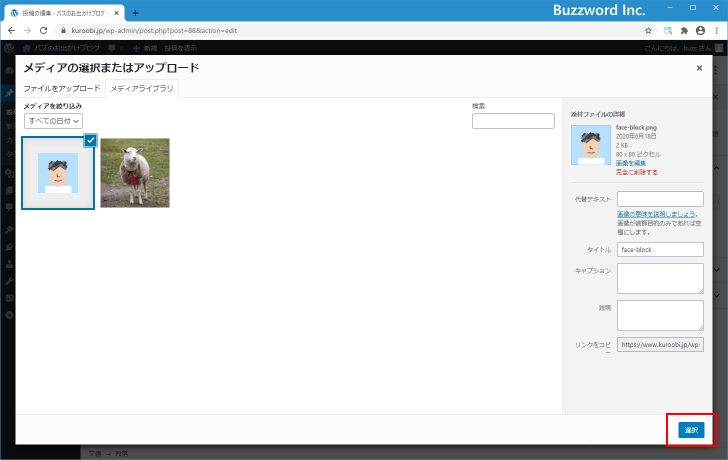Switch to メディアライブラリ tab
728x460 pixels.
tap(142, 89)
